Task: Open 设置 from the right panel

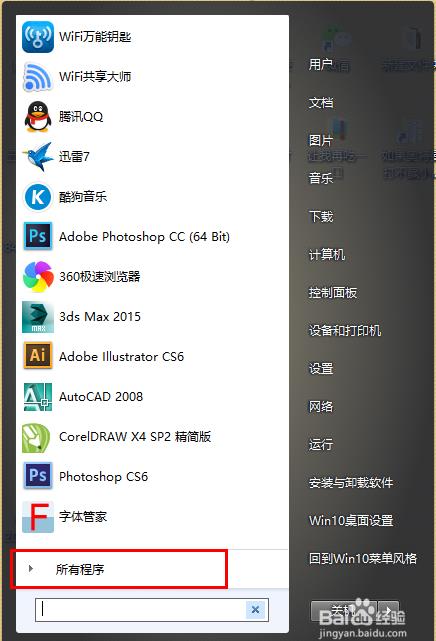Action: click(x=321, y=369)
